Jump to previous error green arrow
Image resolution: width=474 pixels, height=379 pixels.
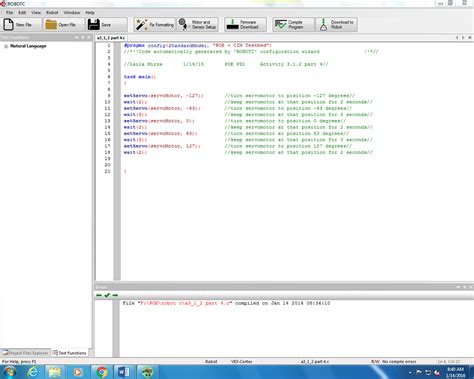[99, 295]
